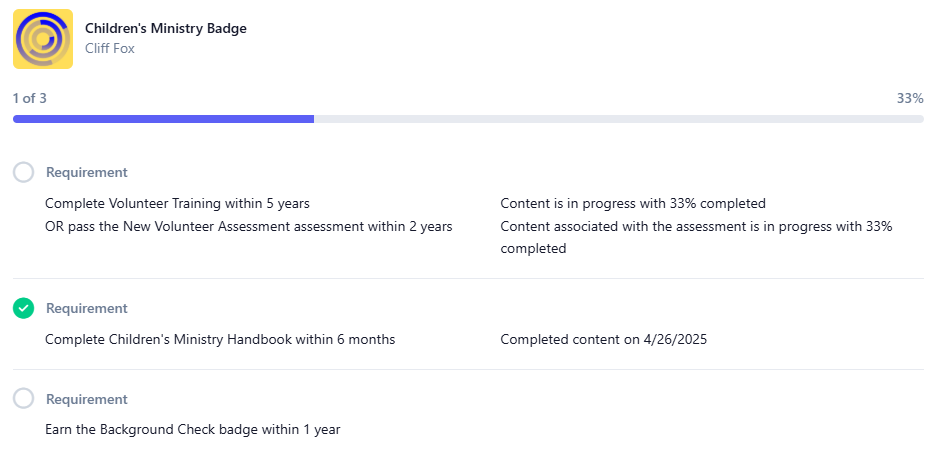Open the Children's Ministry Badge title
Screen dimensions: 933x454
pyautogui.click(x=165, y=28)
